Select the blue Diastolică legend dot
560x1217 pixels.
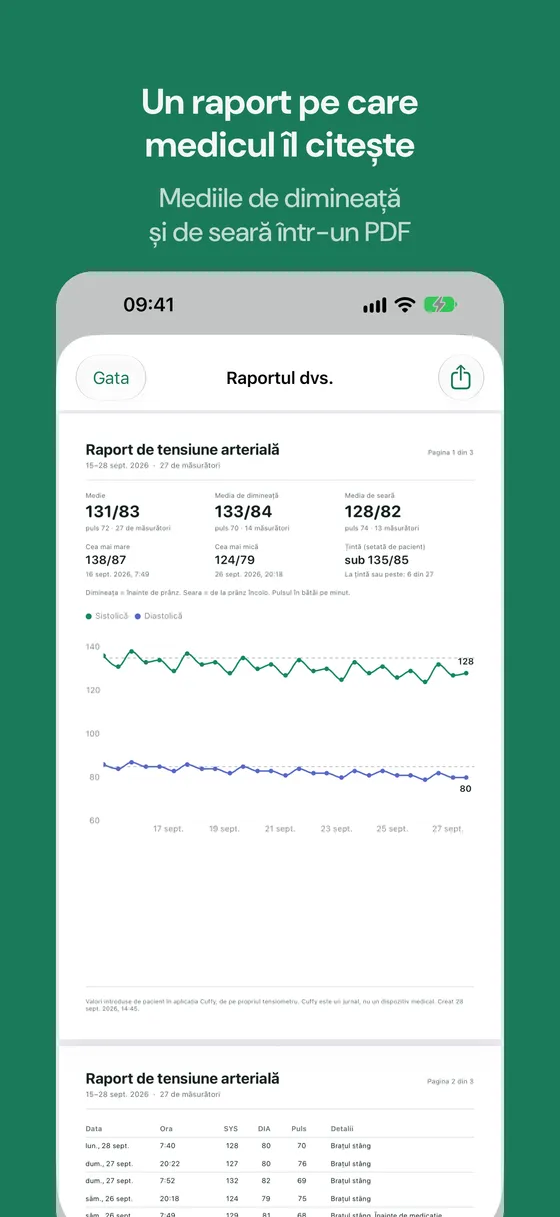point(139,616)
